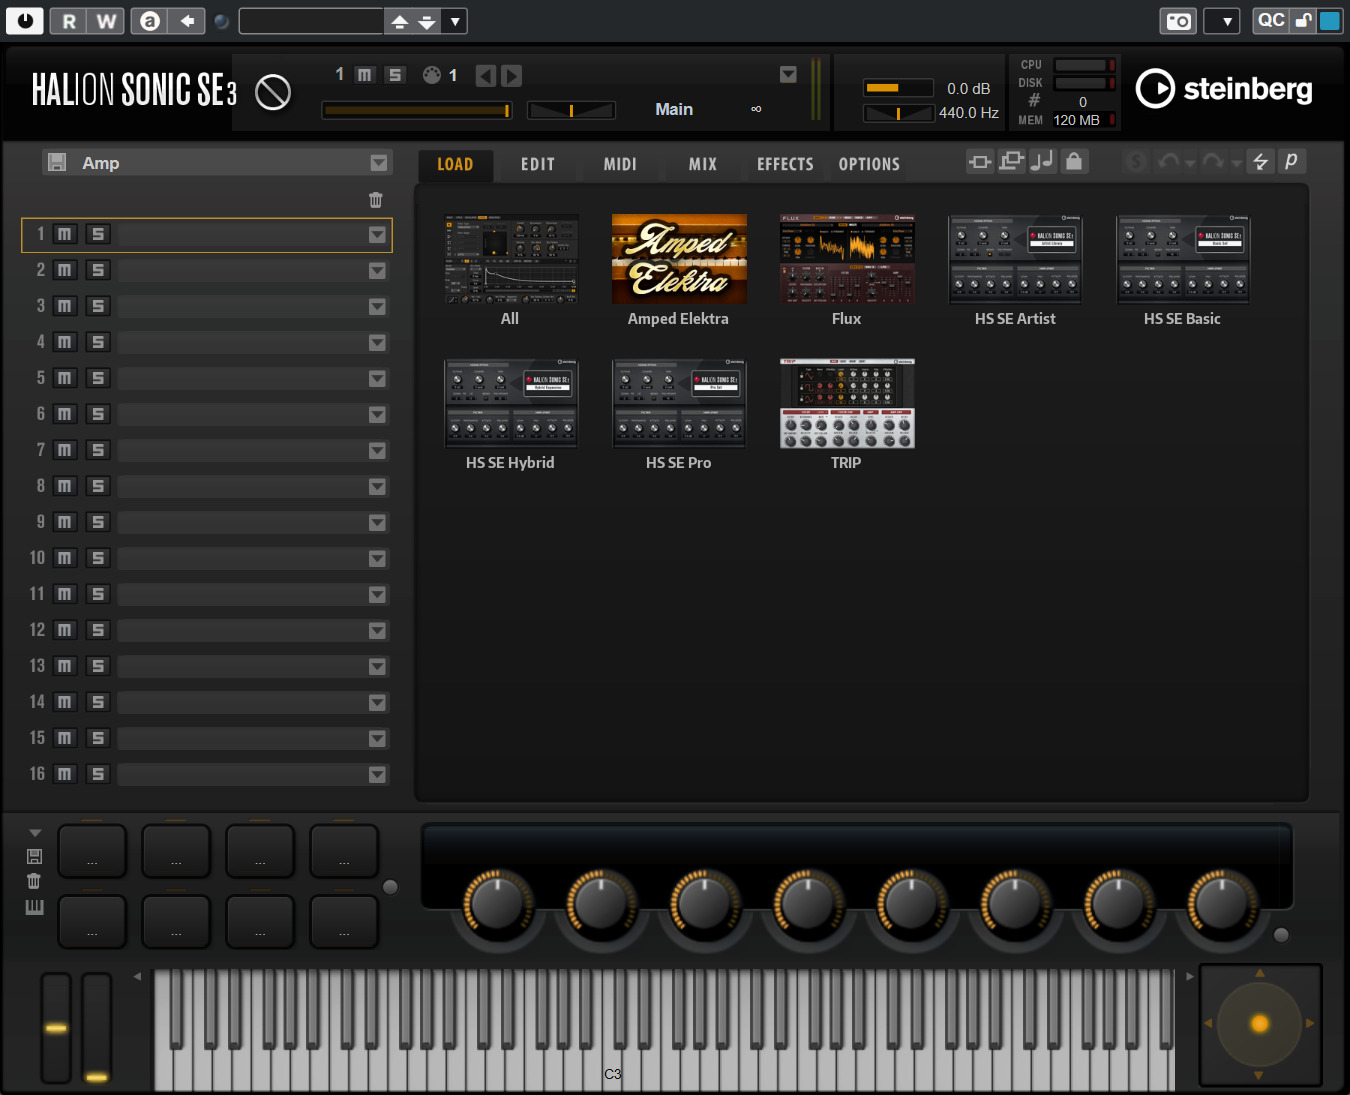Open load dropdown for slot 1
1350x1095 pixels.
(377, 235)
